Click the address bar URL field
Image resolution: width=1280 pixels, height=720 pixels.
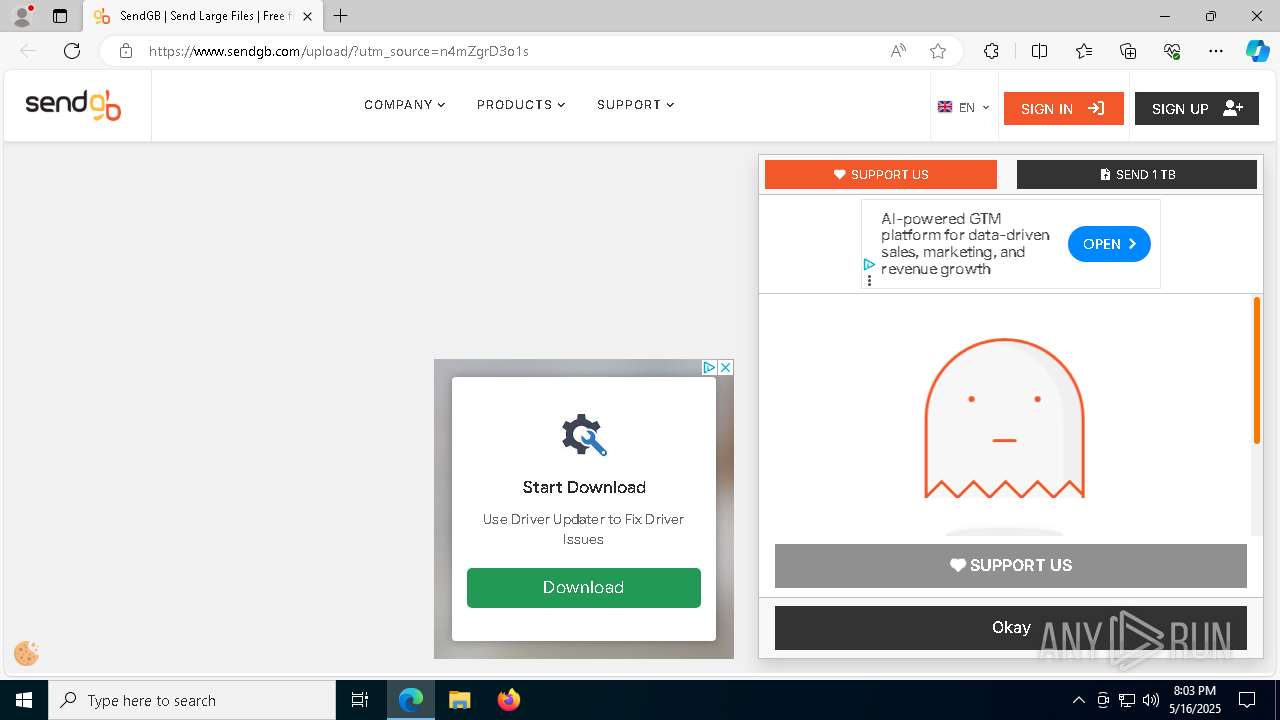(x=510, y=51)
